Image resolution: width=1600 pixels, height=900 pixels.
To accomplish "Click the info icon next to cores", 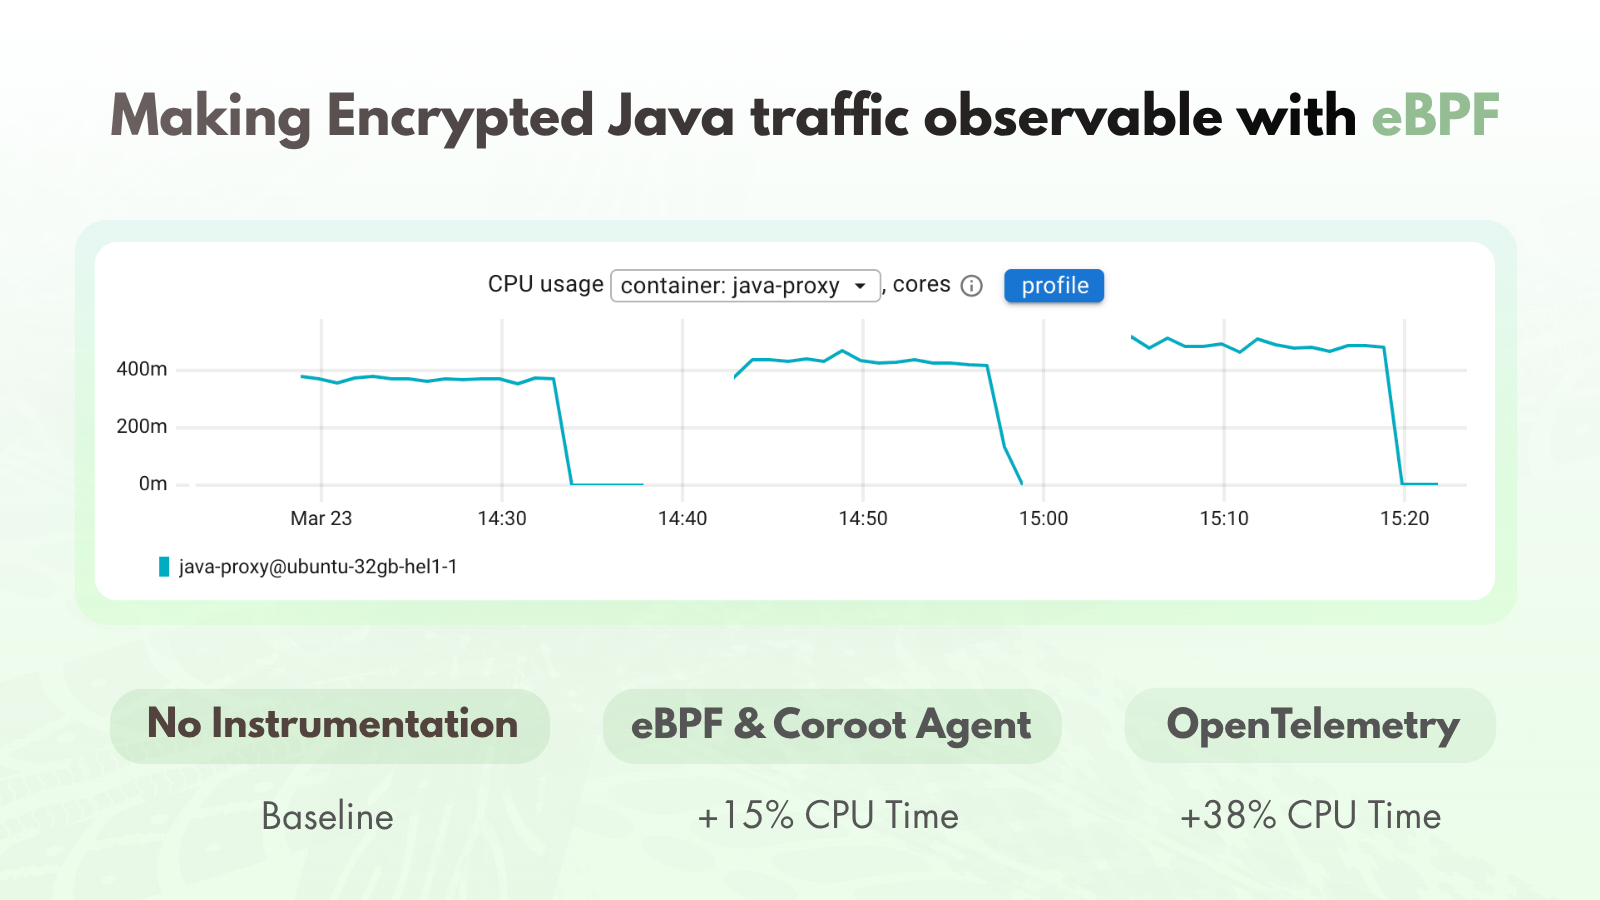I will tap(971, 286).
